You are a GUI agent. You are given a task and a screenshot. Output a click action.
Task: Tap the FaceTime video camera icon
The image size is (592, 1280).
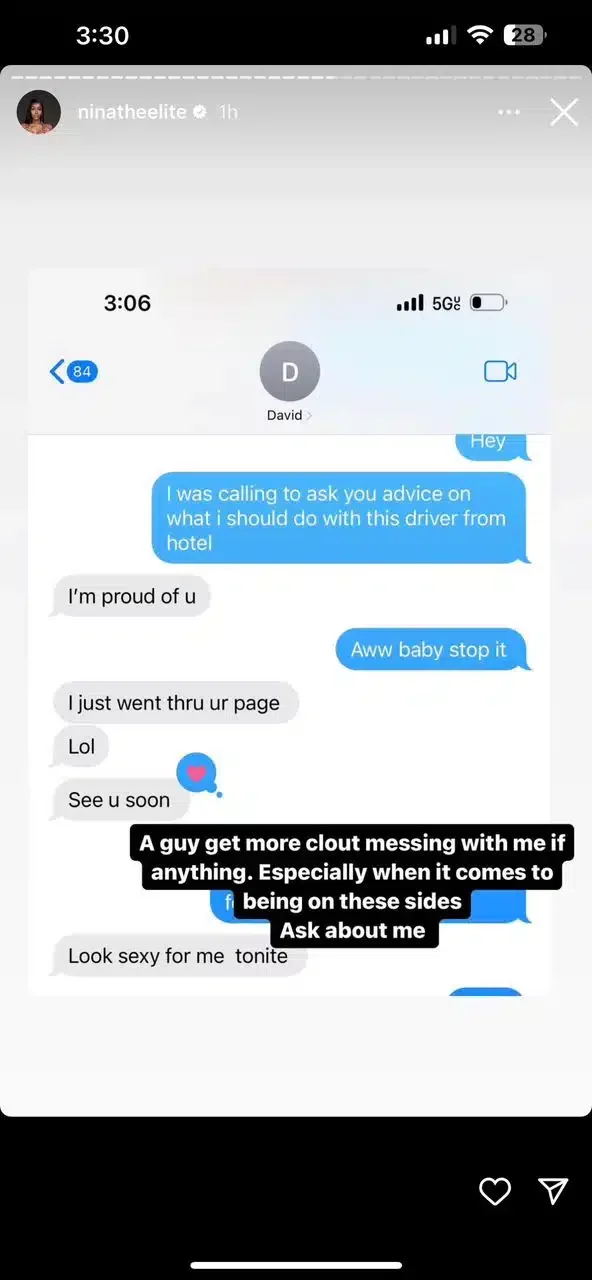500,371
